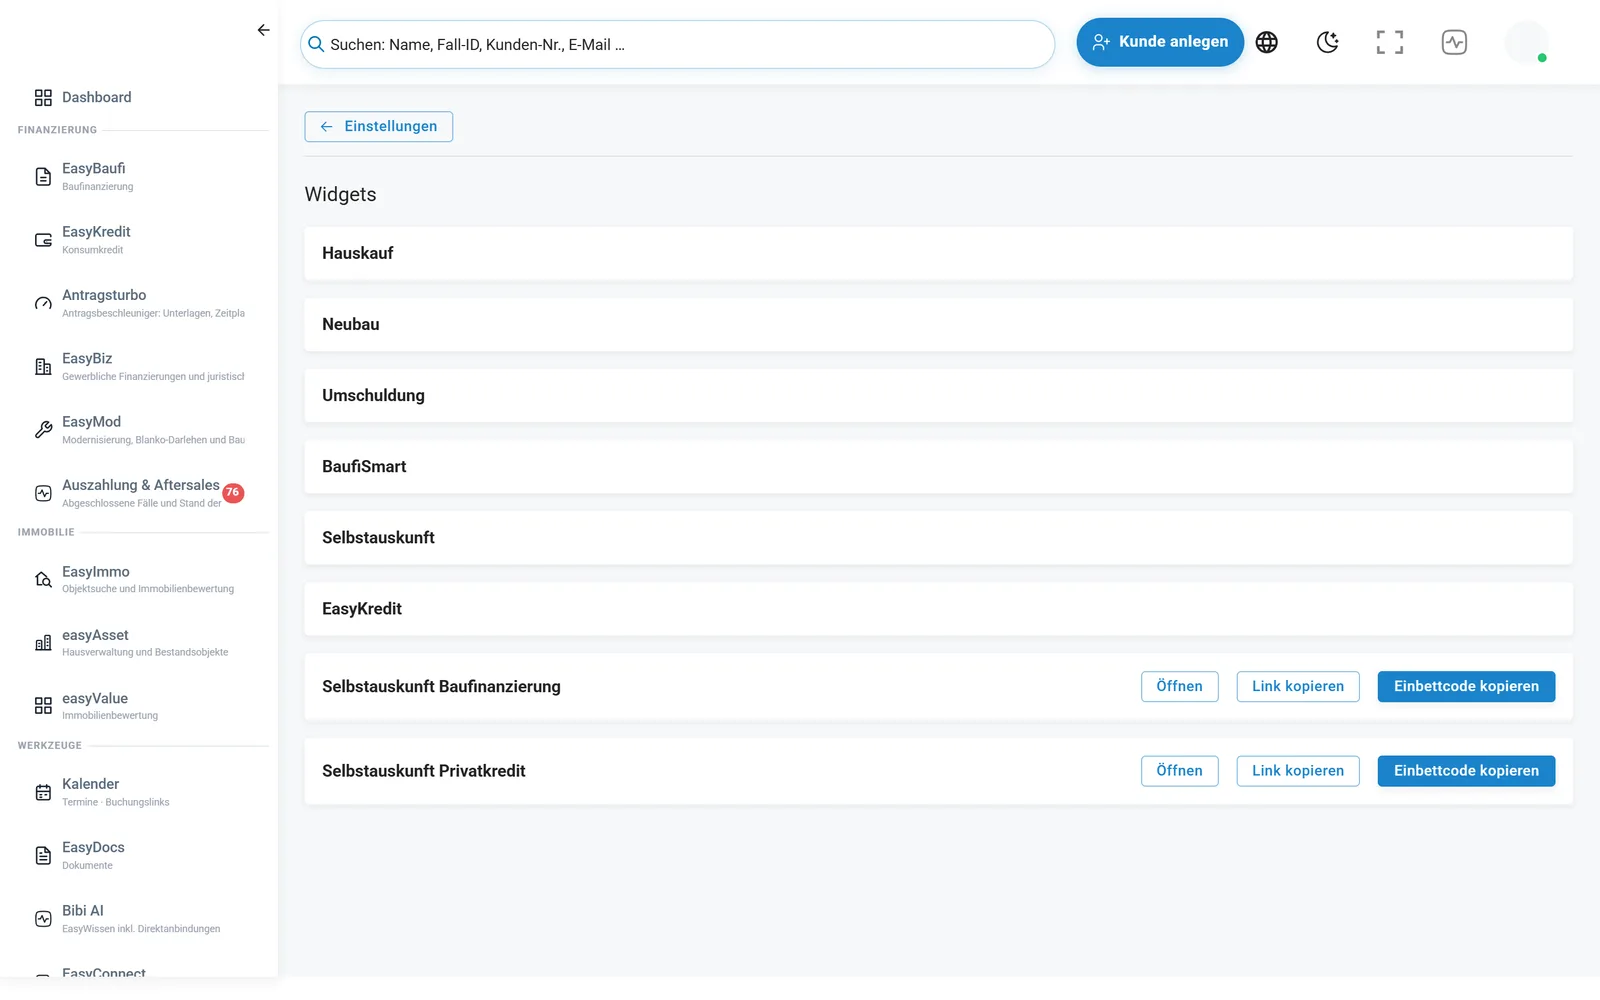Click Einbettcode kopieren for Selbstauskunft Privatkredit
The image size is (1600, 1000).
[1466, 771]
